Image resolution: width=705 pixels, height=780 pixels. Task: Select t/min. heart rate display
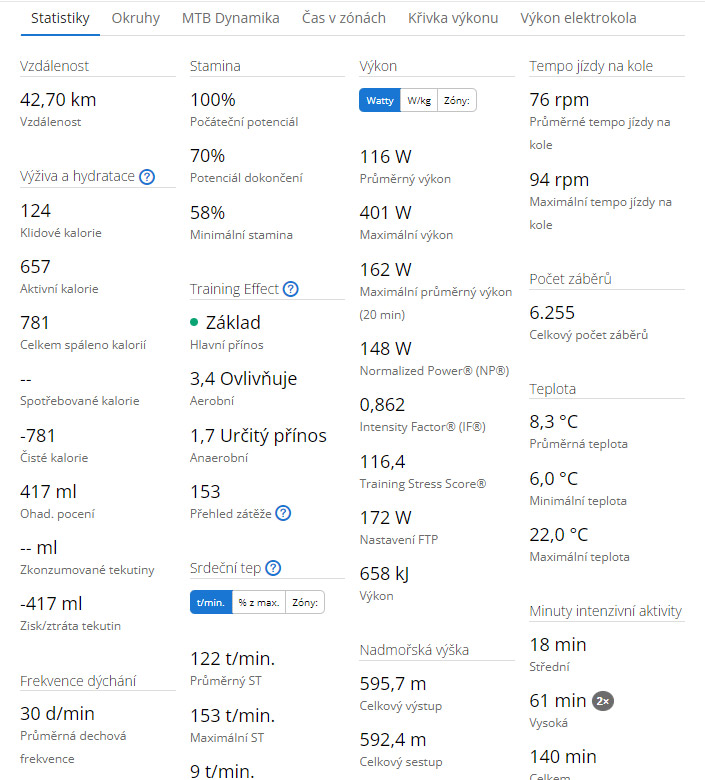click(210, 602)
